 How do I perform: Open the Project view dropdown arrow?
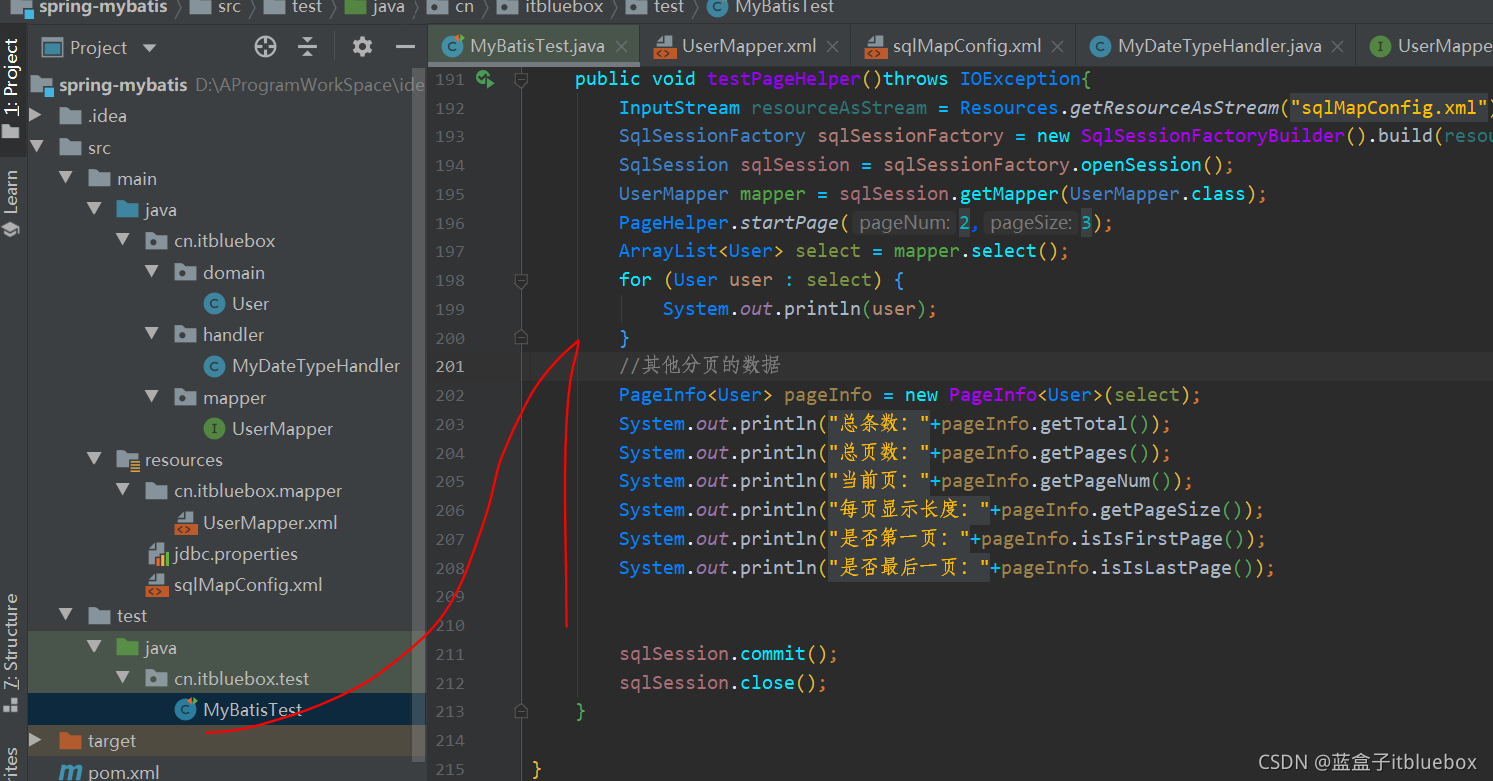(x=150, y=48)
